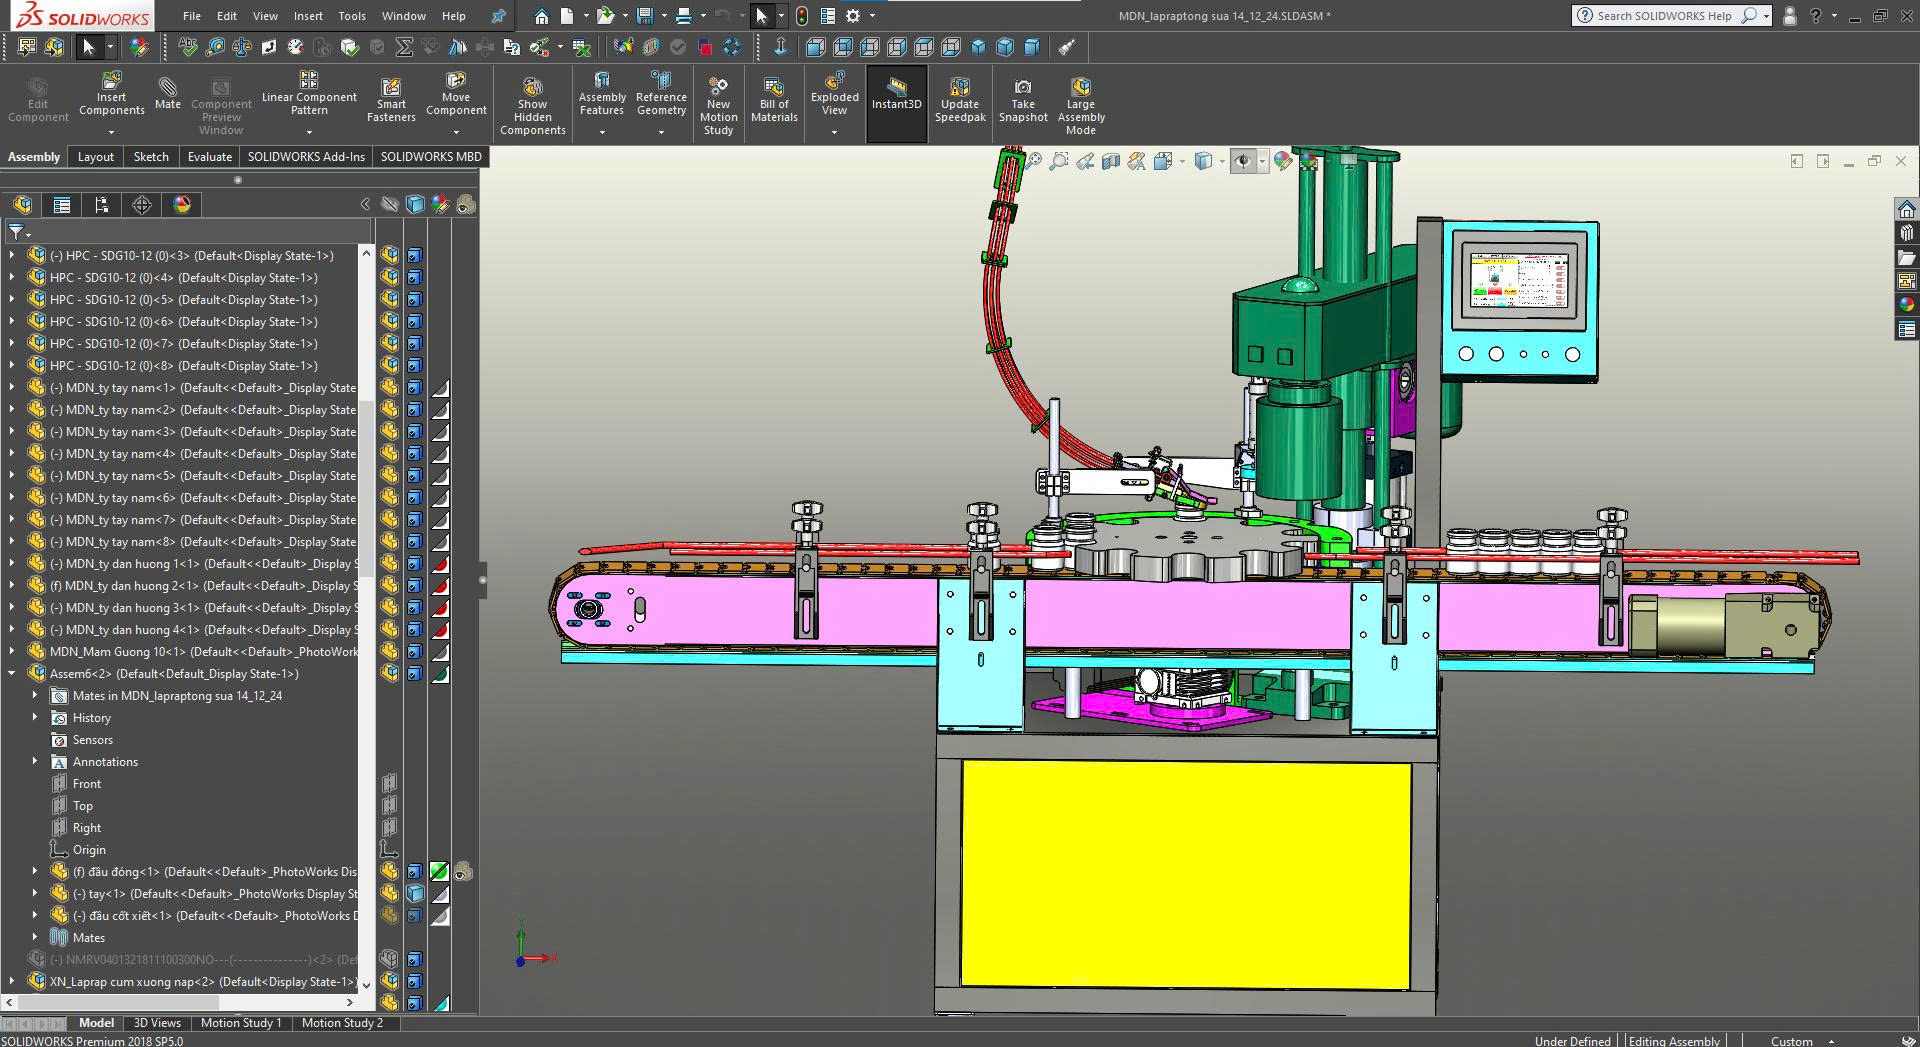The height and width of the screenshot is (1047, 1920).
Task: Open the Tools menu
Action: [352, 16]
